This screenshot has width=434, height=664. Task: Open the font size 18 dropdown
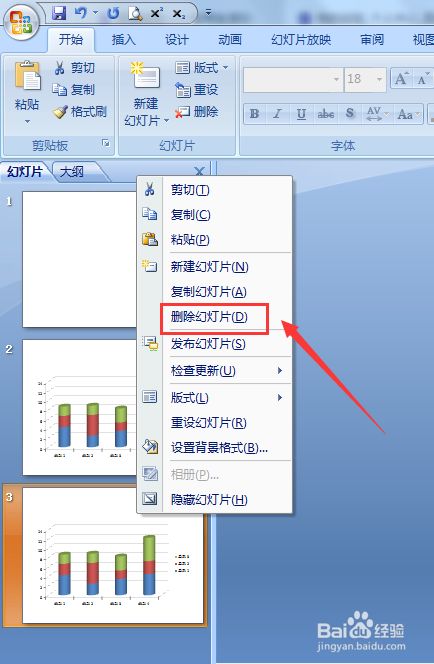click(x=379, y=79)
